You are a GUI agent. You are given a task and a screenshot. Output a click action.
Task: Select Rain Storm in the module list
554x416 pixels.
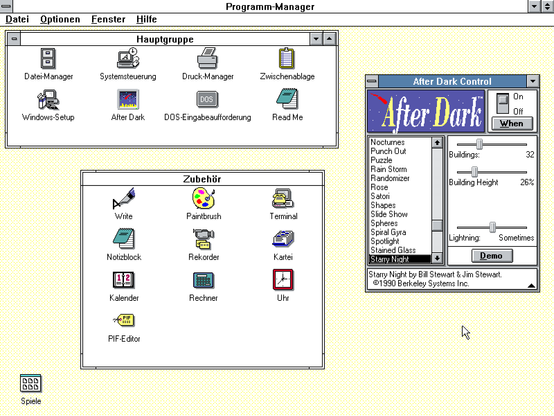[x=400, y=169]
